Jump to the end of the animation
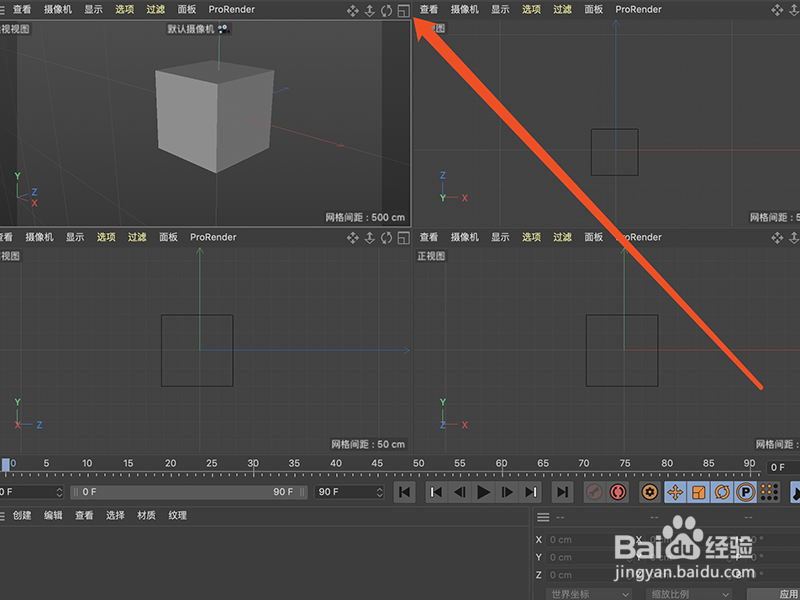This screenshot has height=600, width=800. (x=562, y=492)
